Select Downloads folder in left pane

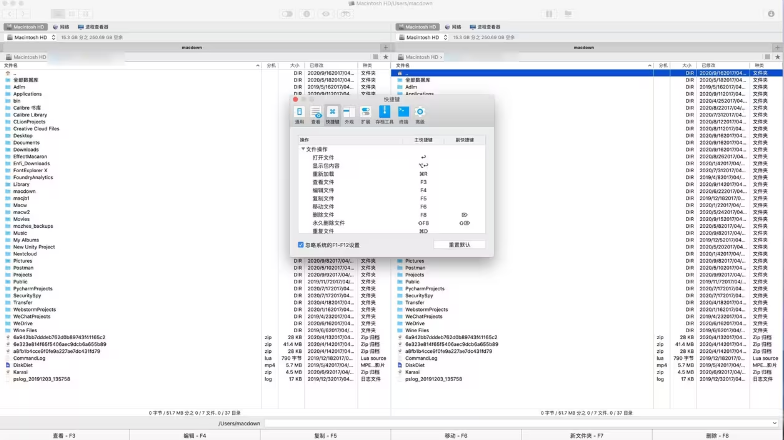coord(26,150)
